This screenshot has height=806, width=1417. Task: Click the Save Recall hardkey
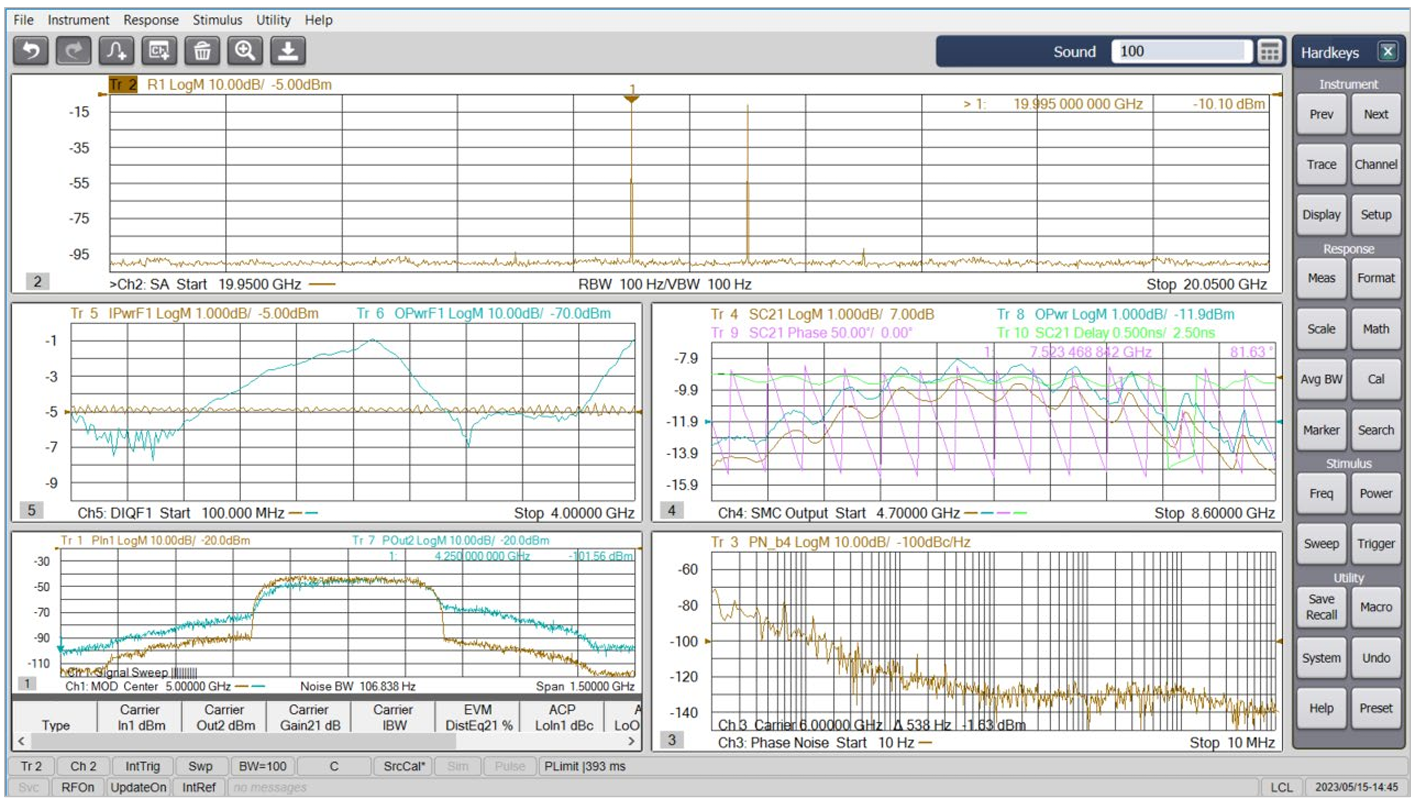tap(1321, 607)
